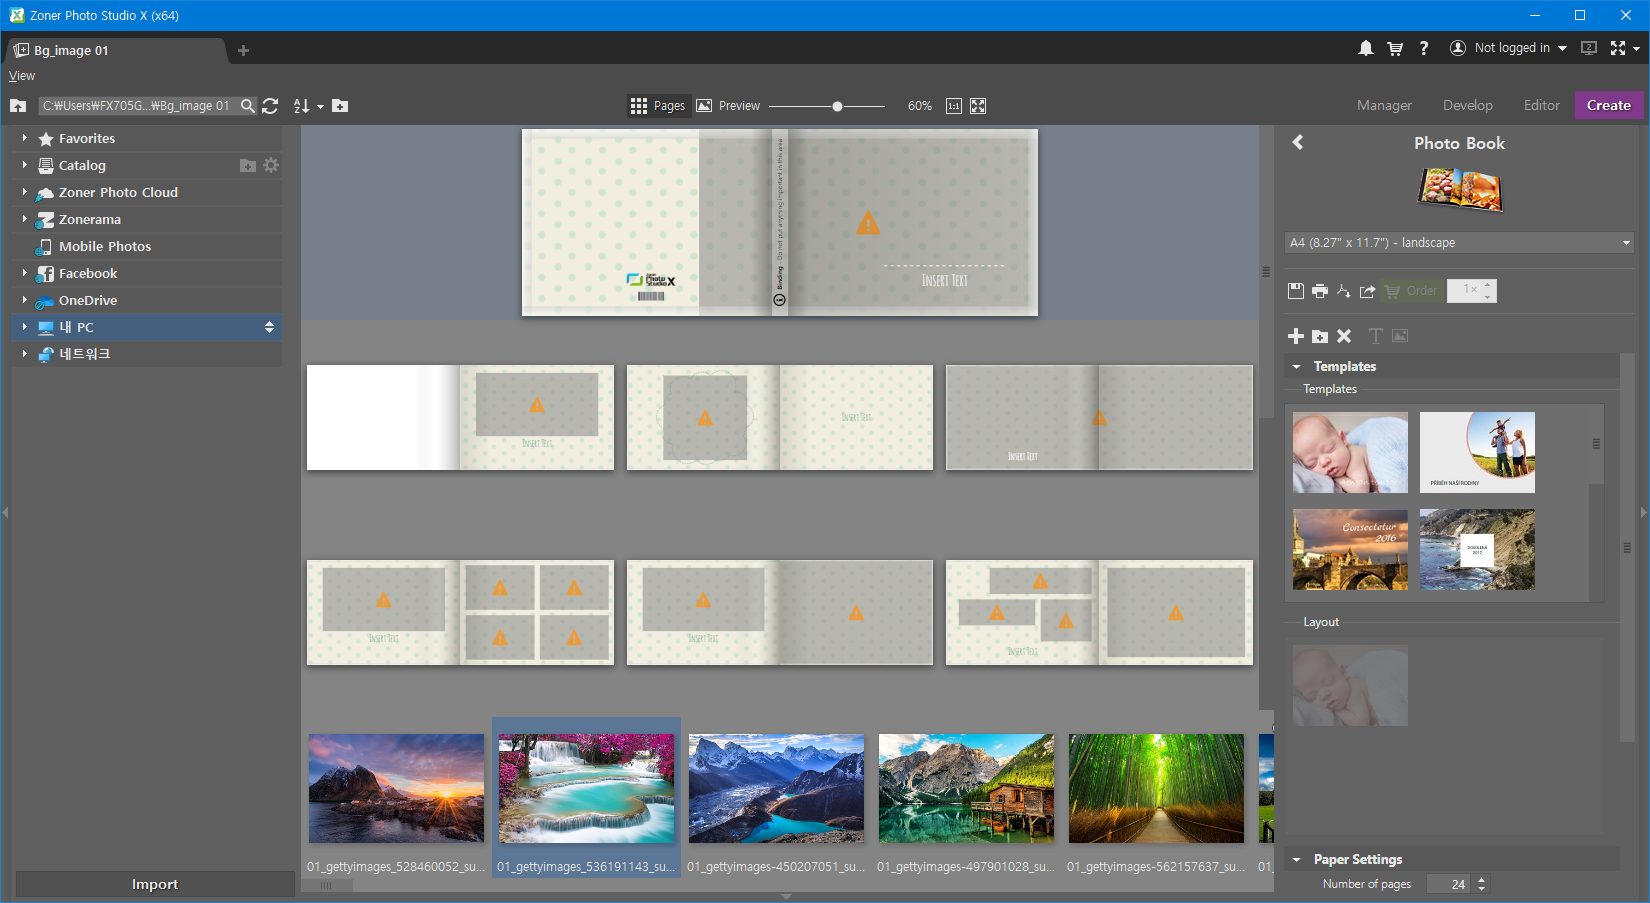
Task: Choose the family circle template
Action: click(x=1477, y=452)
